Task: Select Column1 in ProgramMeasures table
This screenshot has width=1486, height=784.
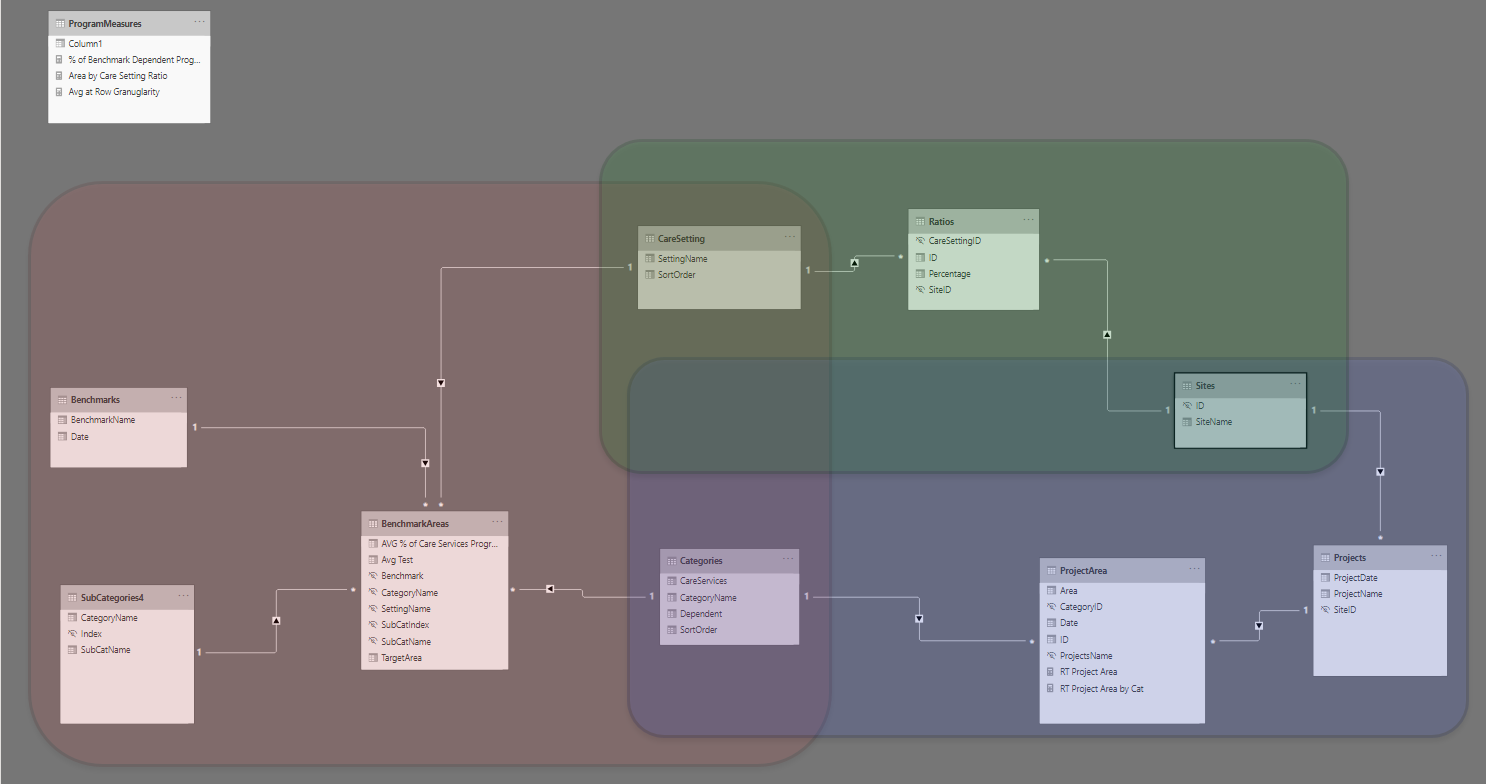Action: point(129,44)
